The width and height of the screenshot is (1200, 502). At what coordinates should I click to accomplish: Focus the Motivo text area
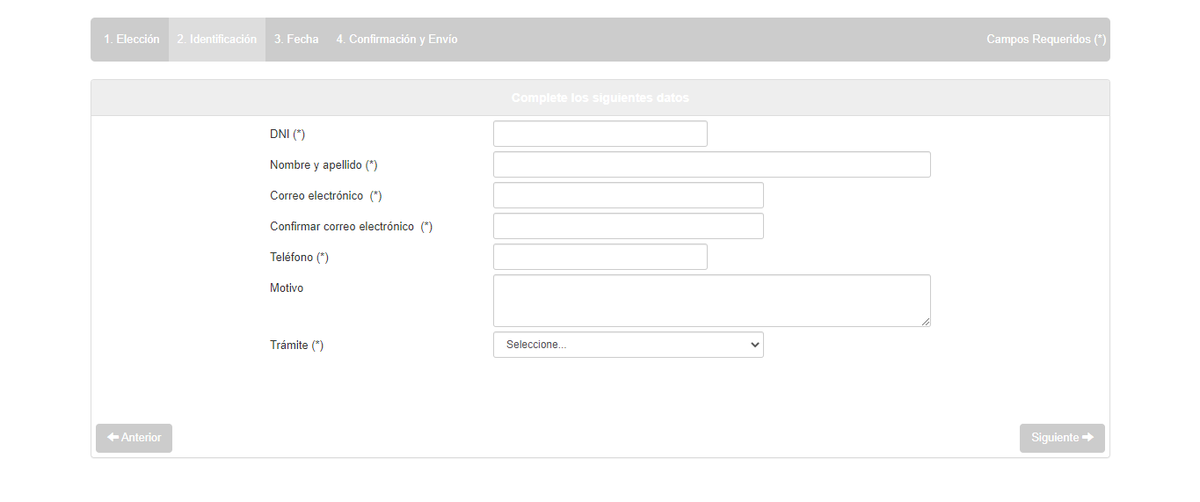[711, 300]
